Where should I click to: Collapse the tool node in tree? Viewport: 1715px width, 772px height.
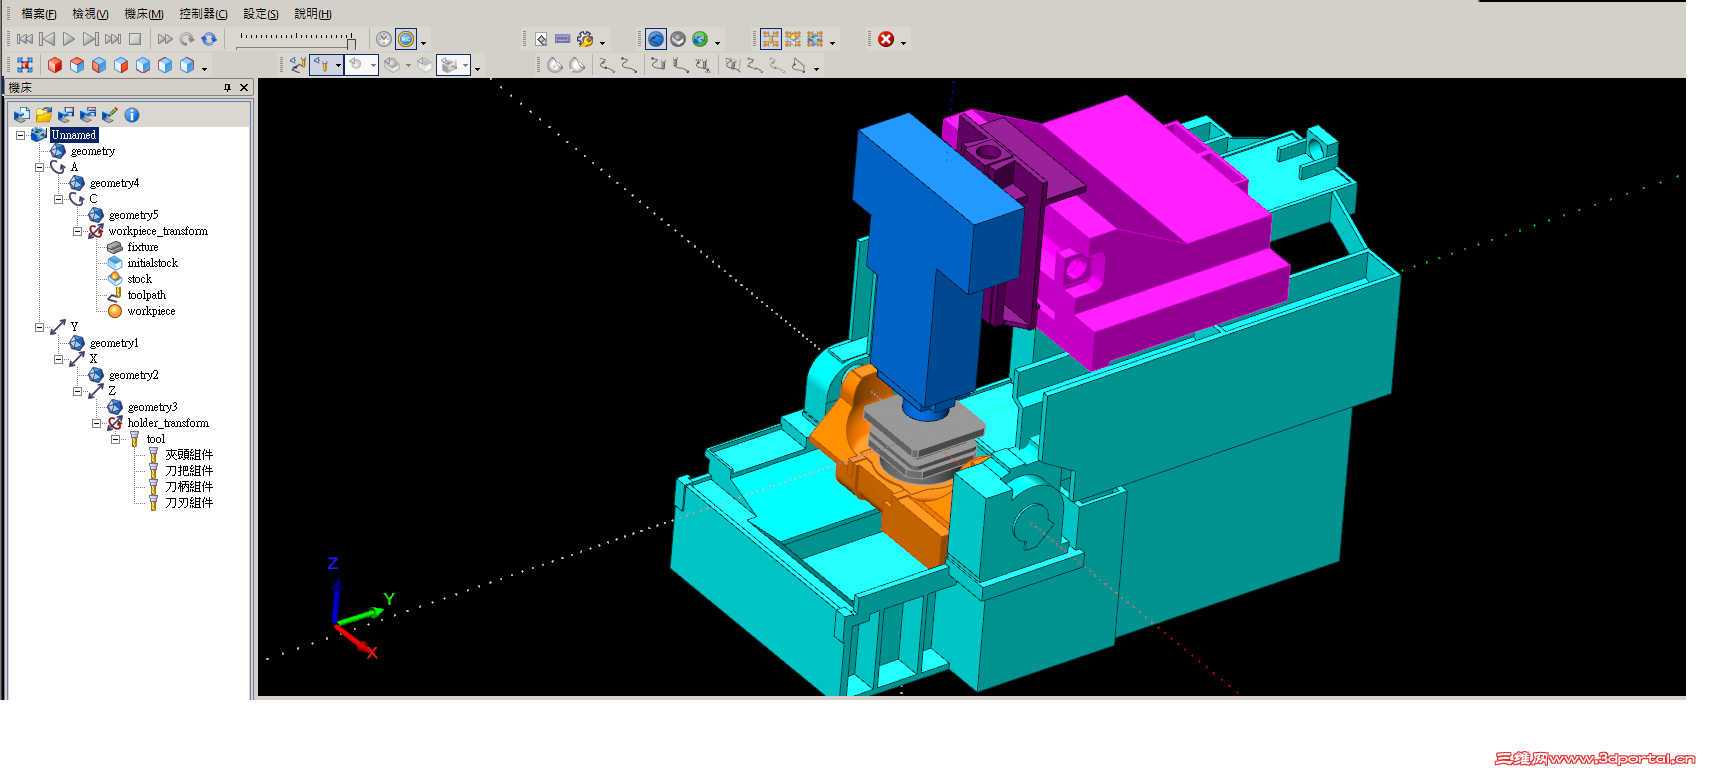(x=115, y=439)
